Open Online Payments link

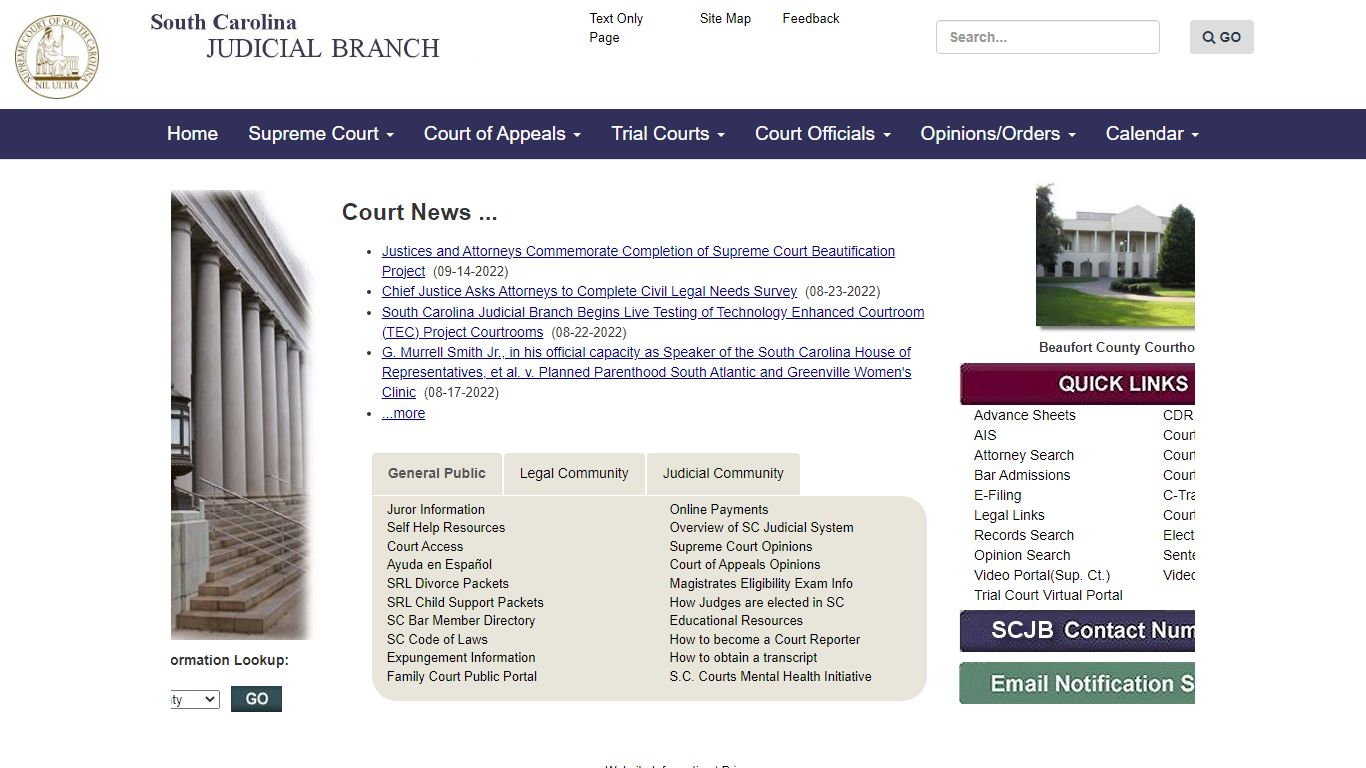click(719, 509)
